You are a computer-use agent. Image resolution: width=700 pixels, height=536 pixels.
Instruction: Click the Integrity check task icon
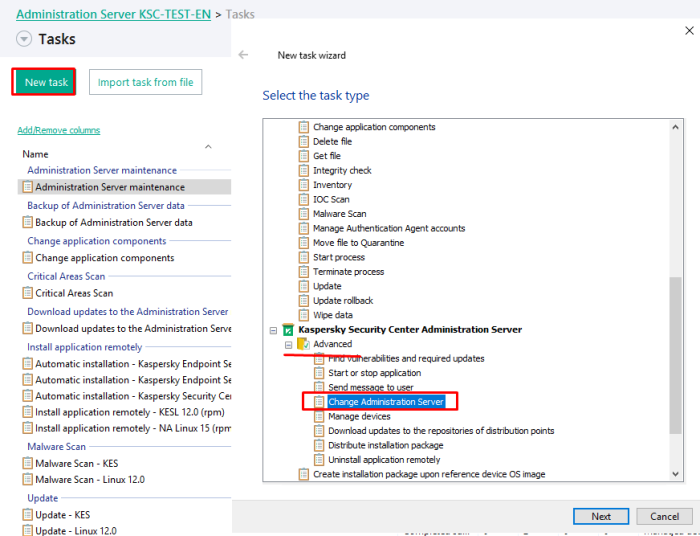304,170
